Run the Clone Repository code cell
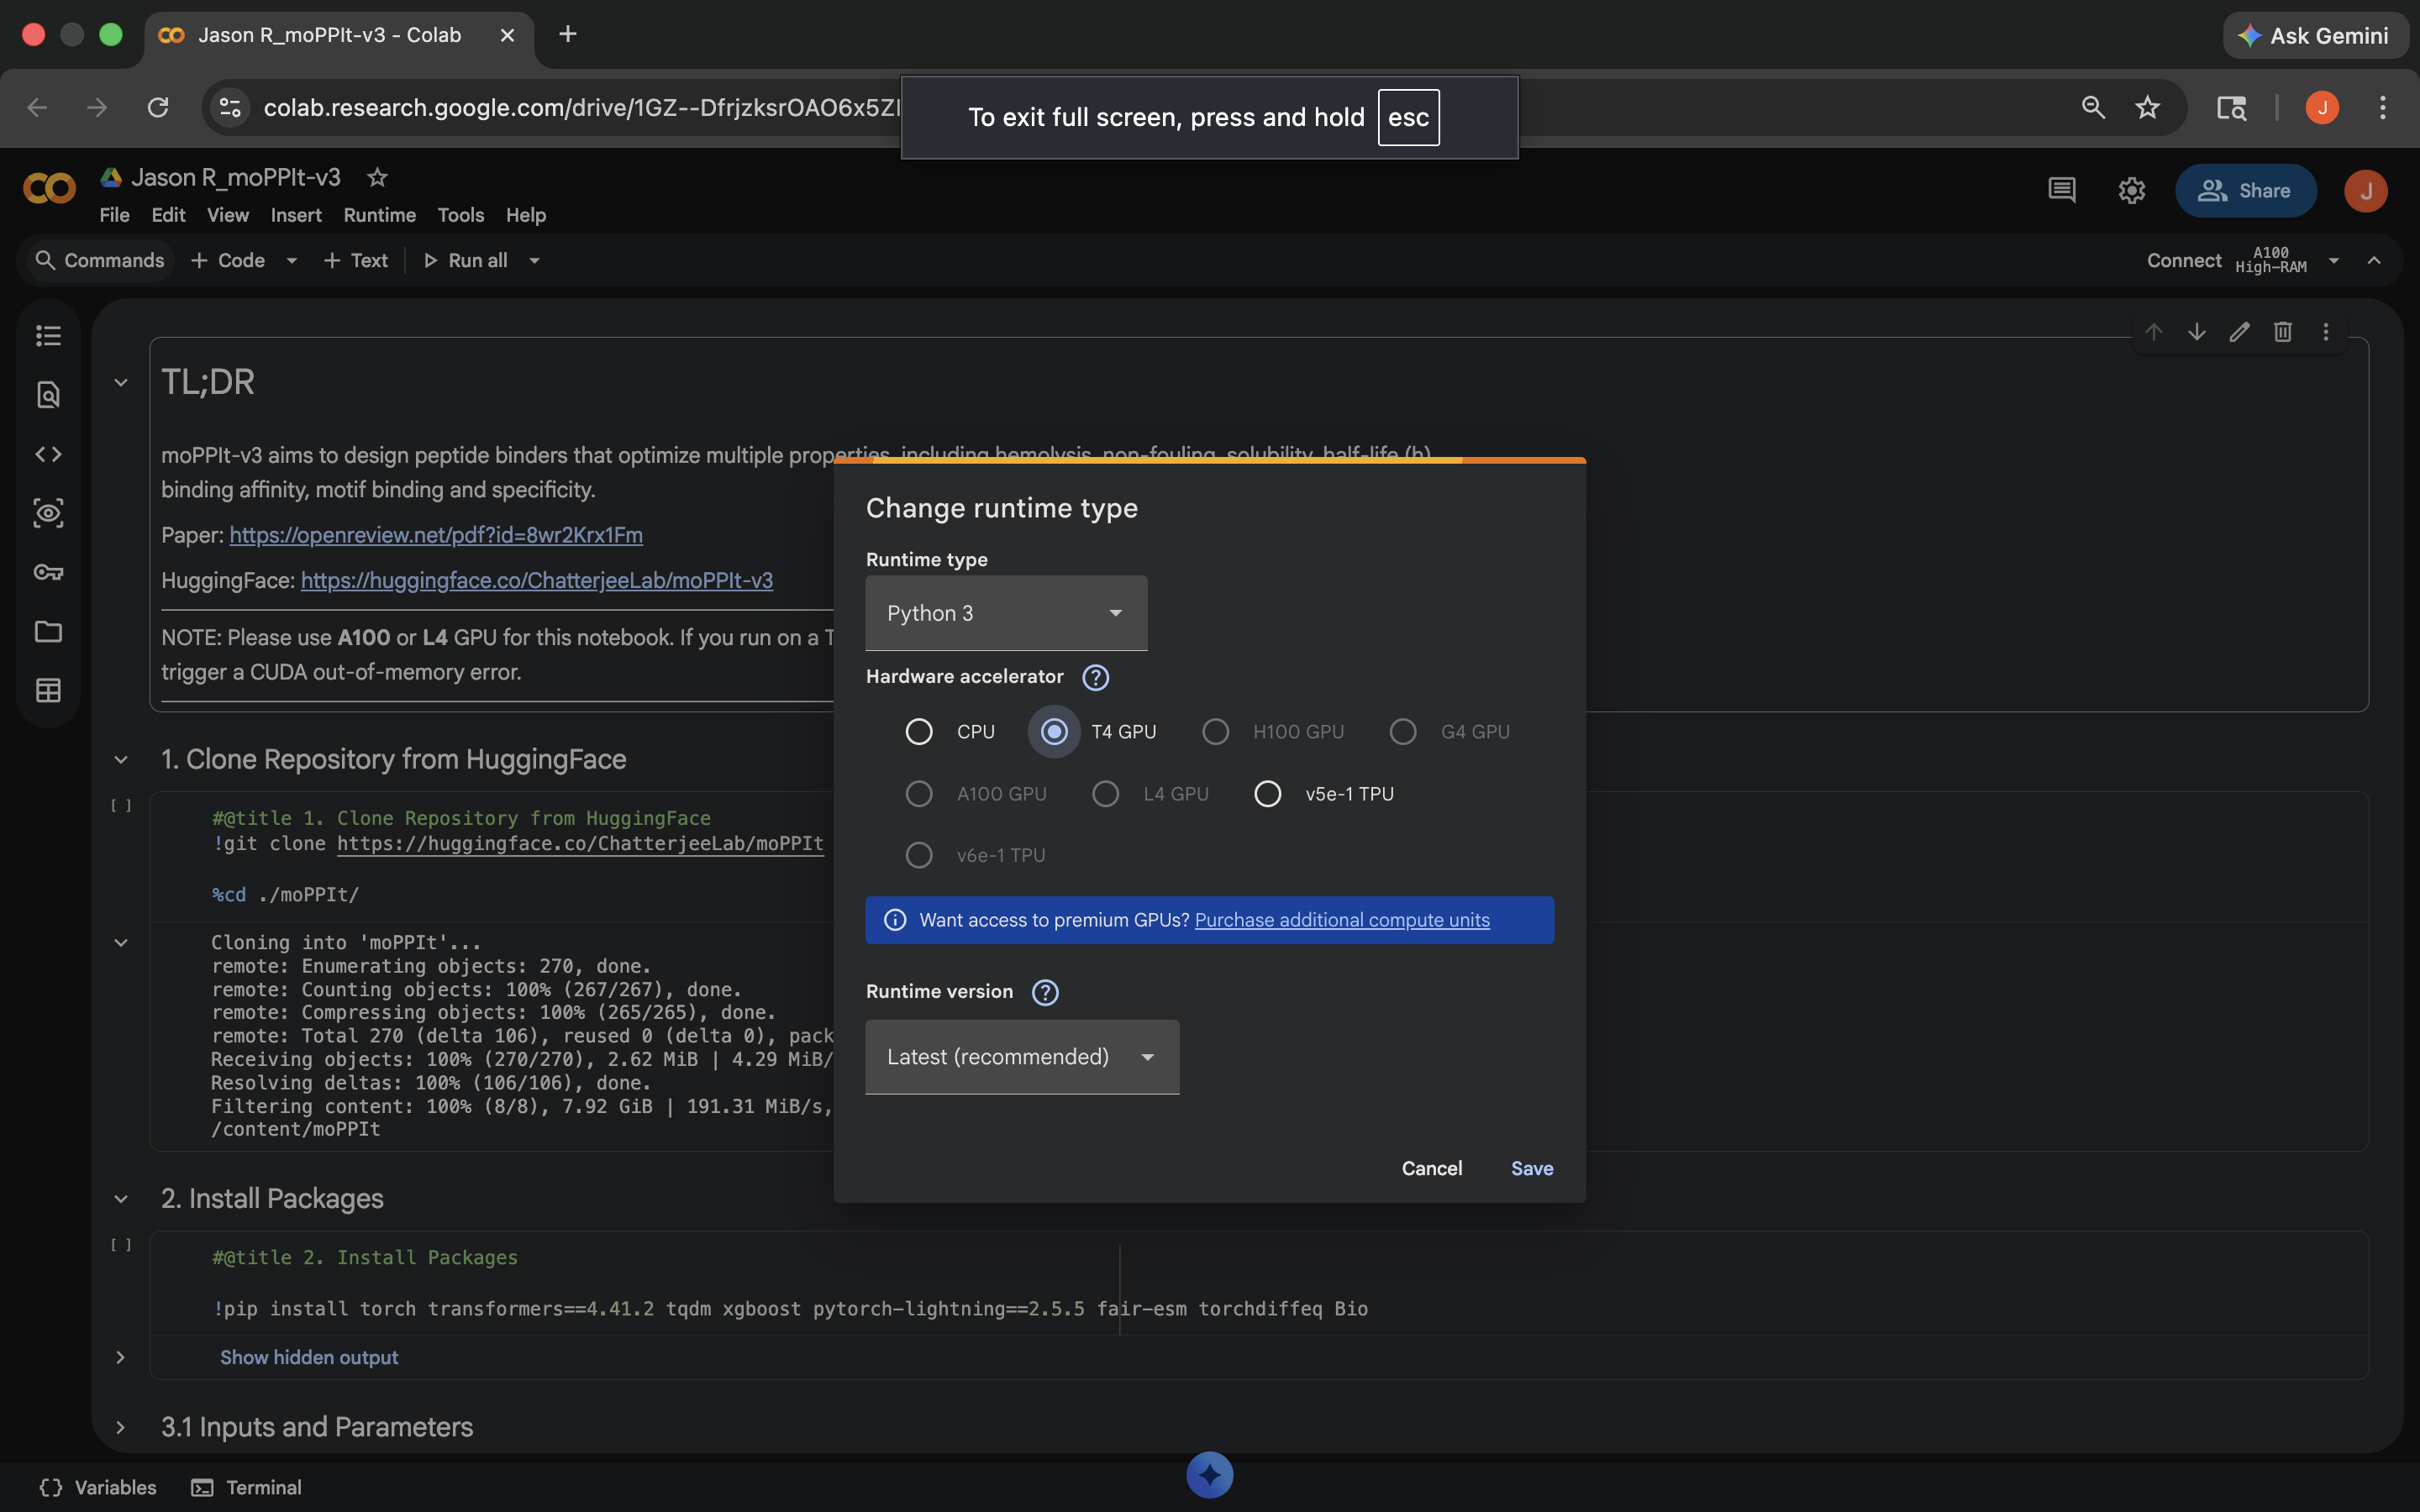2420x1512 pixels. 121,806
